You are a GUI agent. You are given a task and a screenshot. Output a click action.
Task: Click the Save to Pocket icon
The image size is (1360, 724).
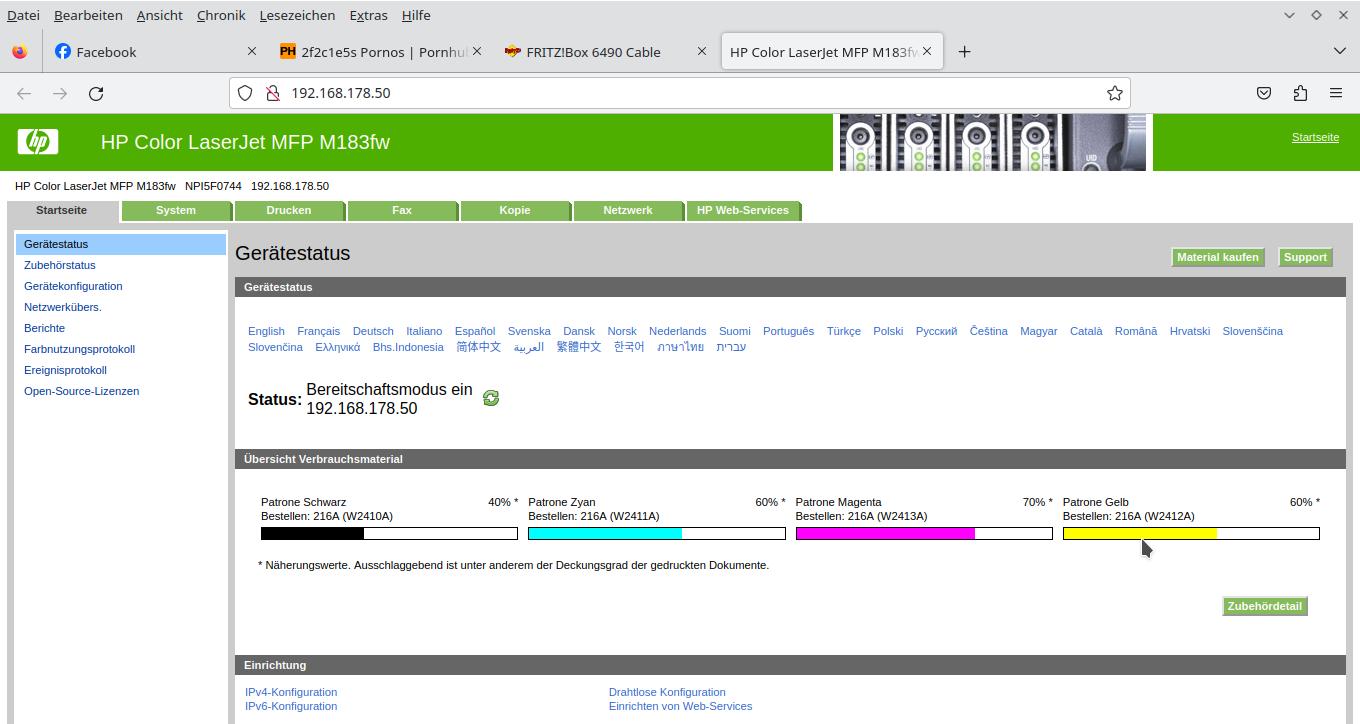[x=1264, y=93]
